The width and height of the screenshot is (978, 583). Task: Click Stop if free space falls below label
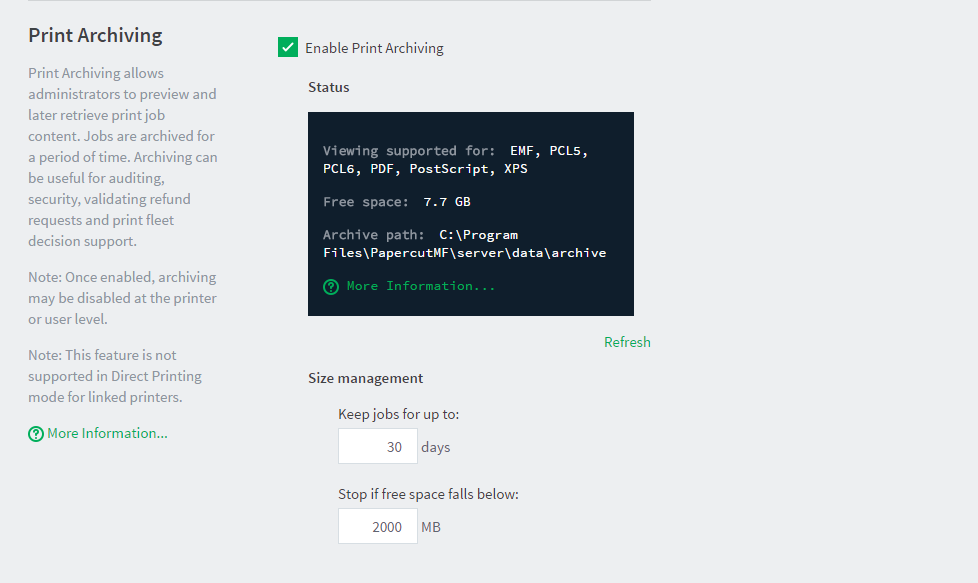(x=428, y=494)
